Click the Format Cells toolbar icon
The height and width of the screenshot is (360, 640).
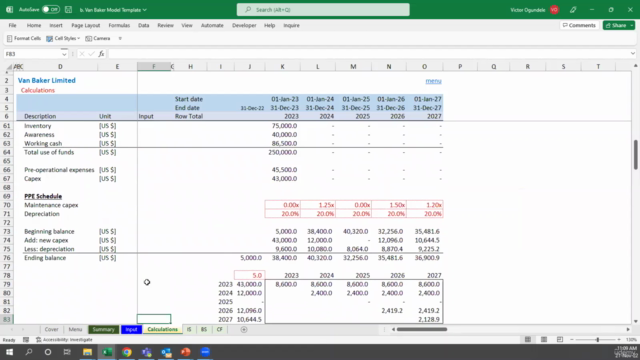click(x=24, y=38)
